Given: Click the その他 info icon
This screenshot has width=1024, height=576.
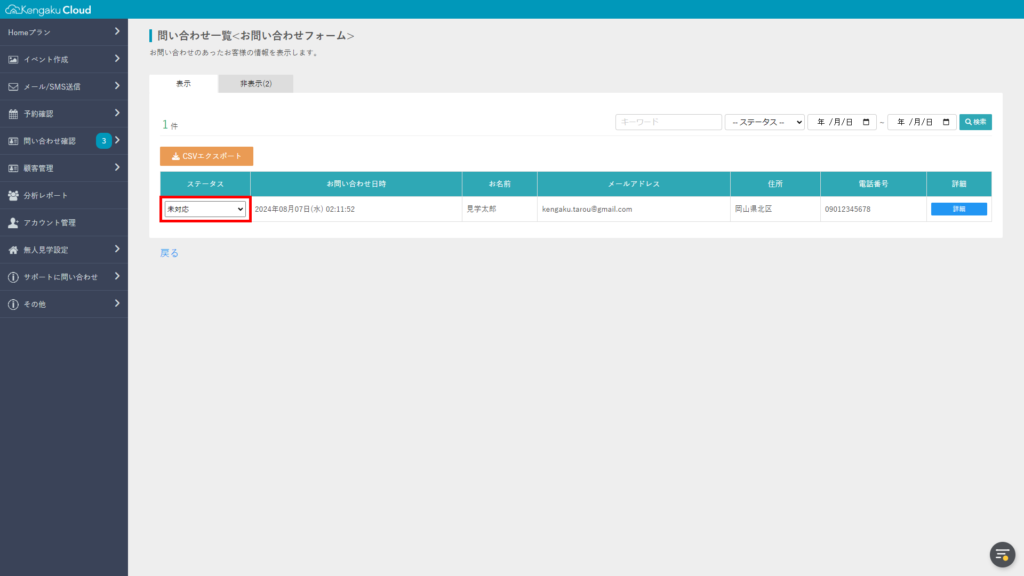Looking at the screenshot, I should coord(13,304).
